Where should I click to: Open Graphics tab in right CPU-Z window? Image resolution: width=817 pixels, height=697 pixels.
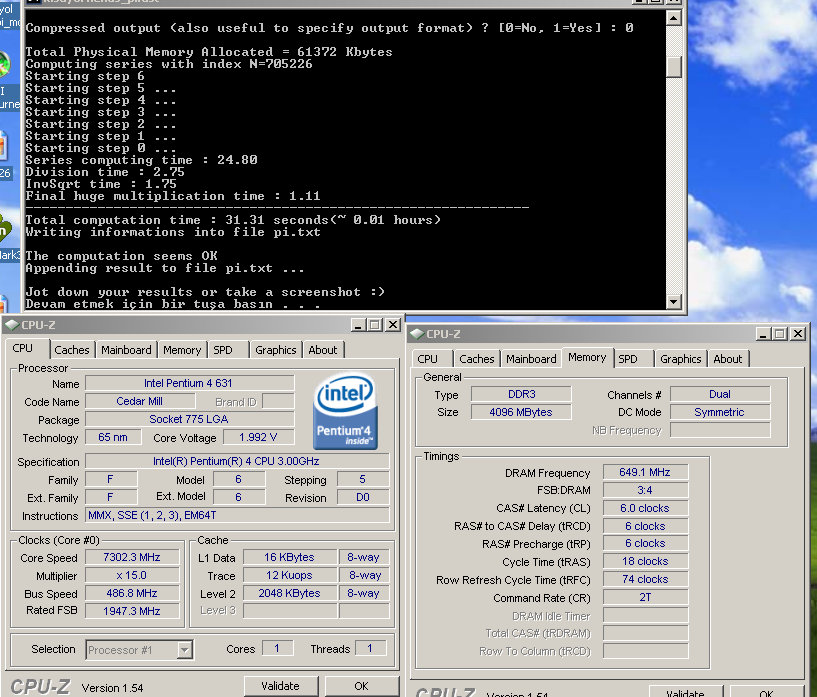click(x=680, y=359)
